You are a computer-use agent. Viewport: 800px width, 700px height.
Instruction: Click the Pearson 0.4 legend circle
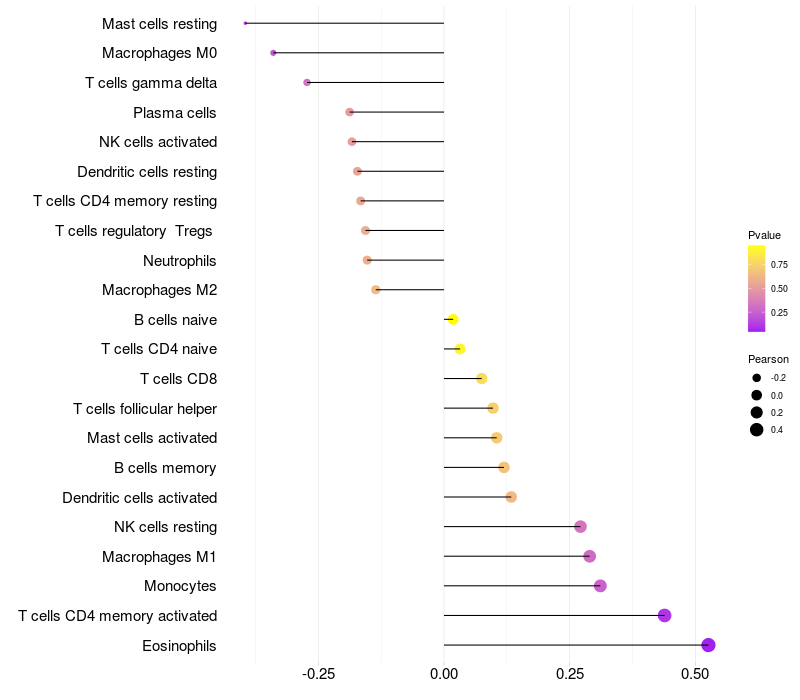(757, 430)
